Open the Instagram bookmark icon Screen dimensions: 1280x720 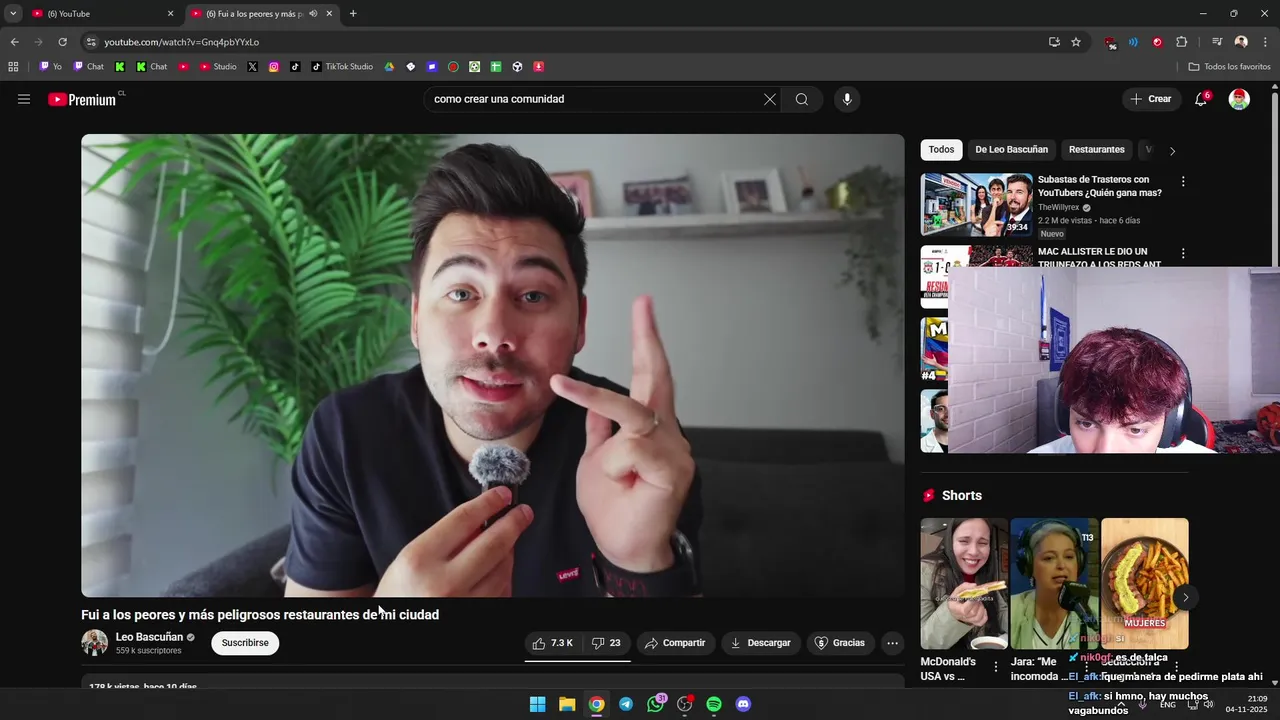(x=274, y=67)
